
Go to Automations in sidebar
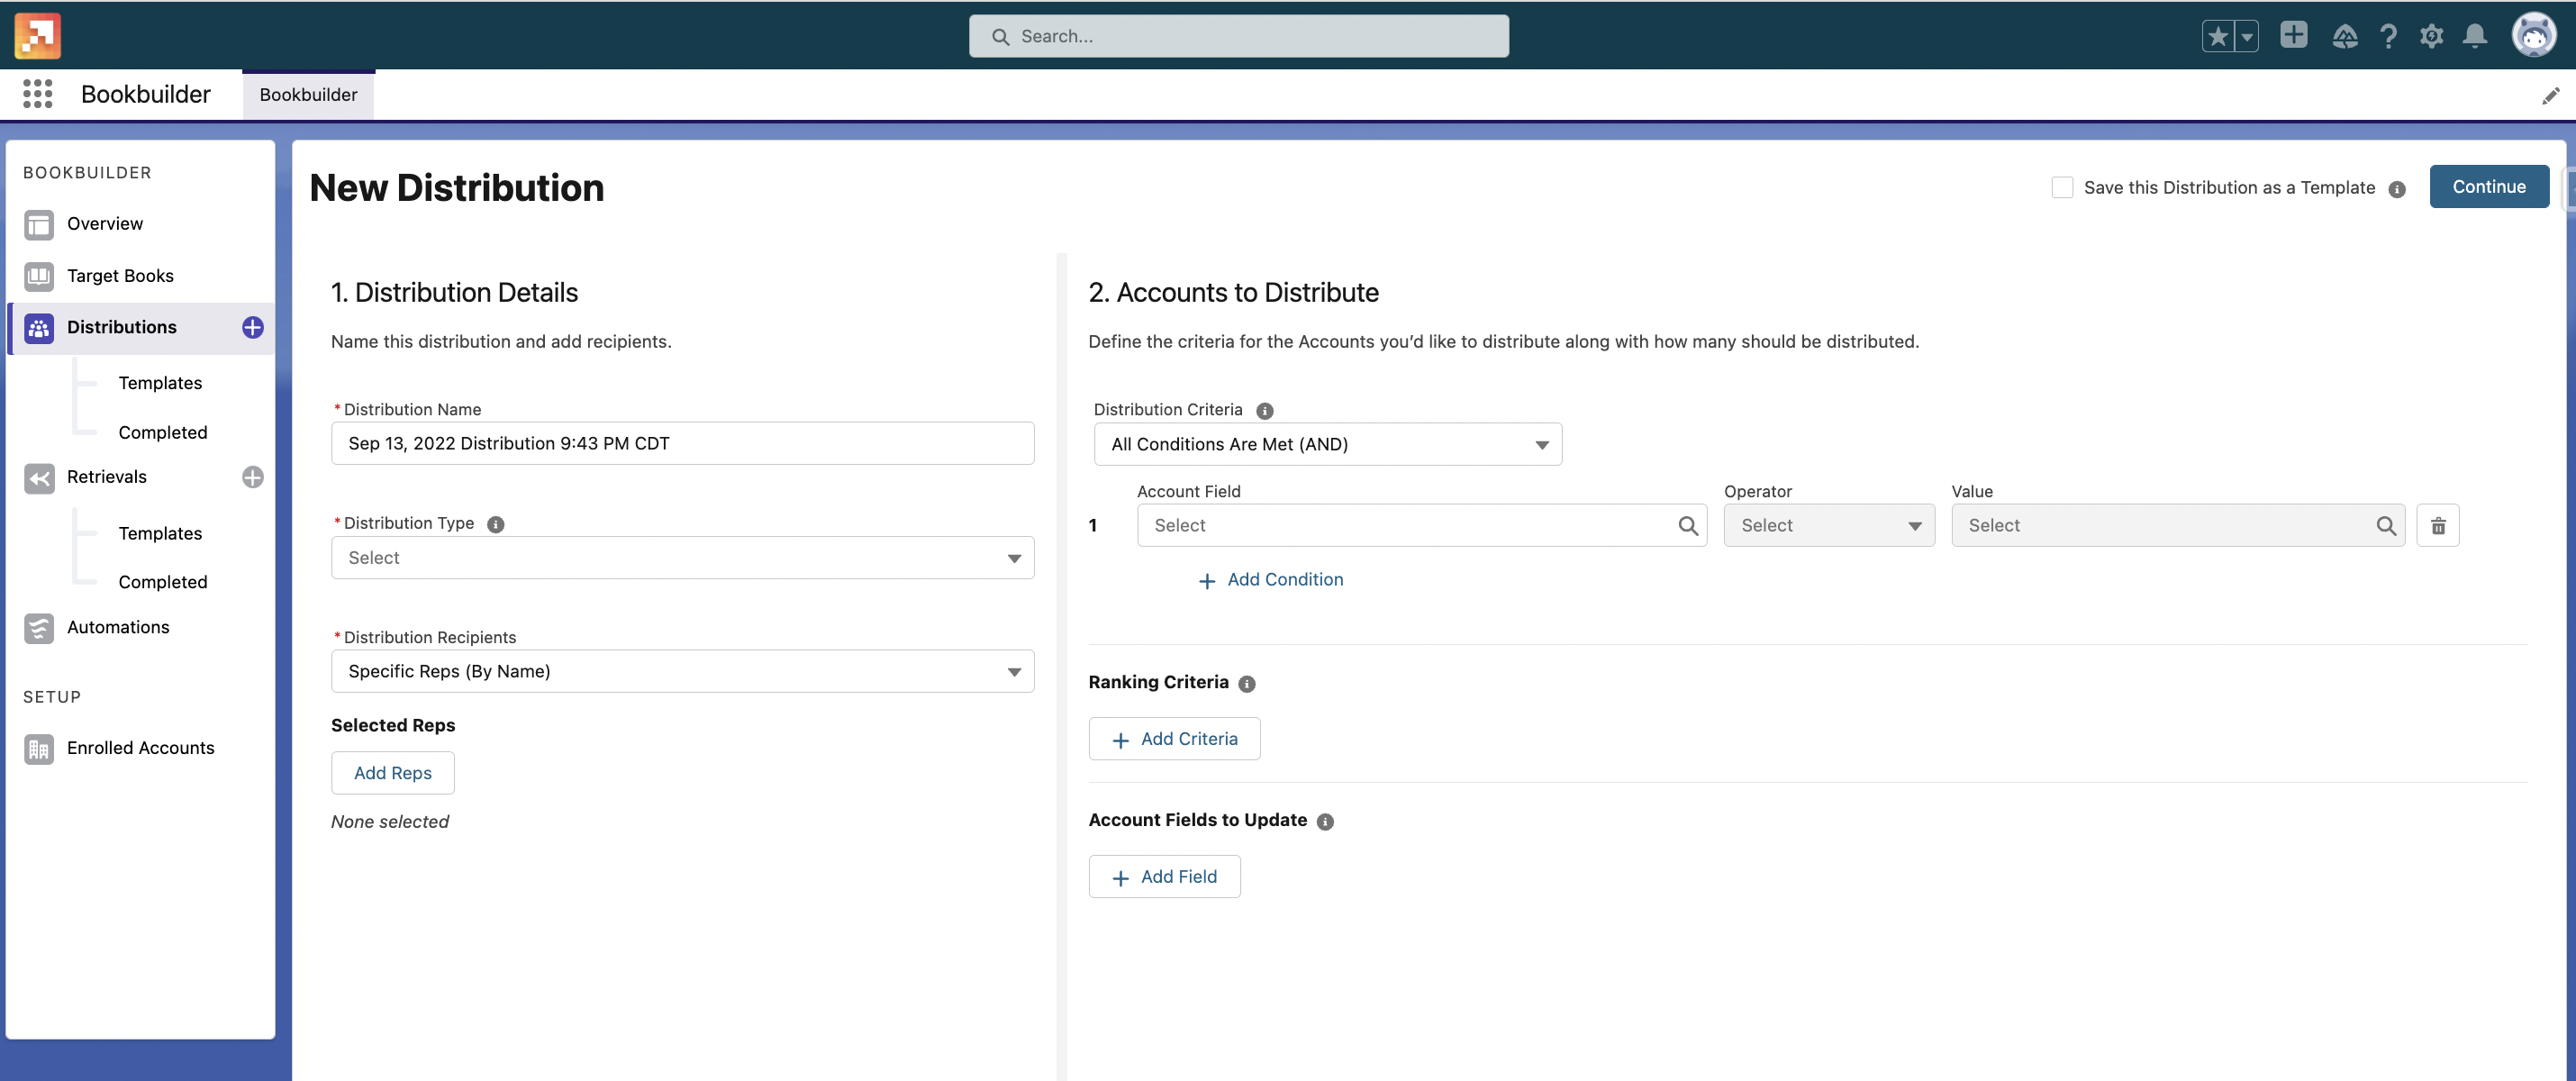(118, 628)
